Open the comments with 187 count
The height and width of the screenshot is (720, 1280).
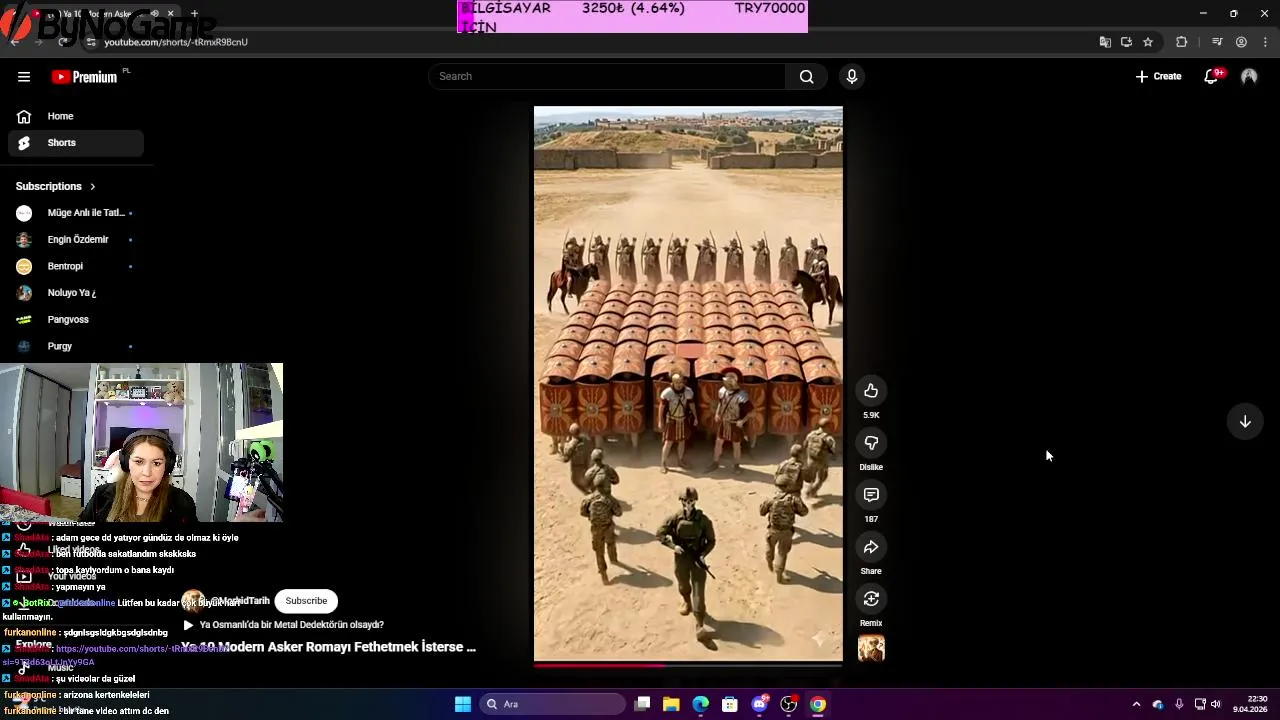pos(871,495)
